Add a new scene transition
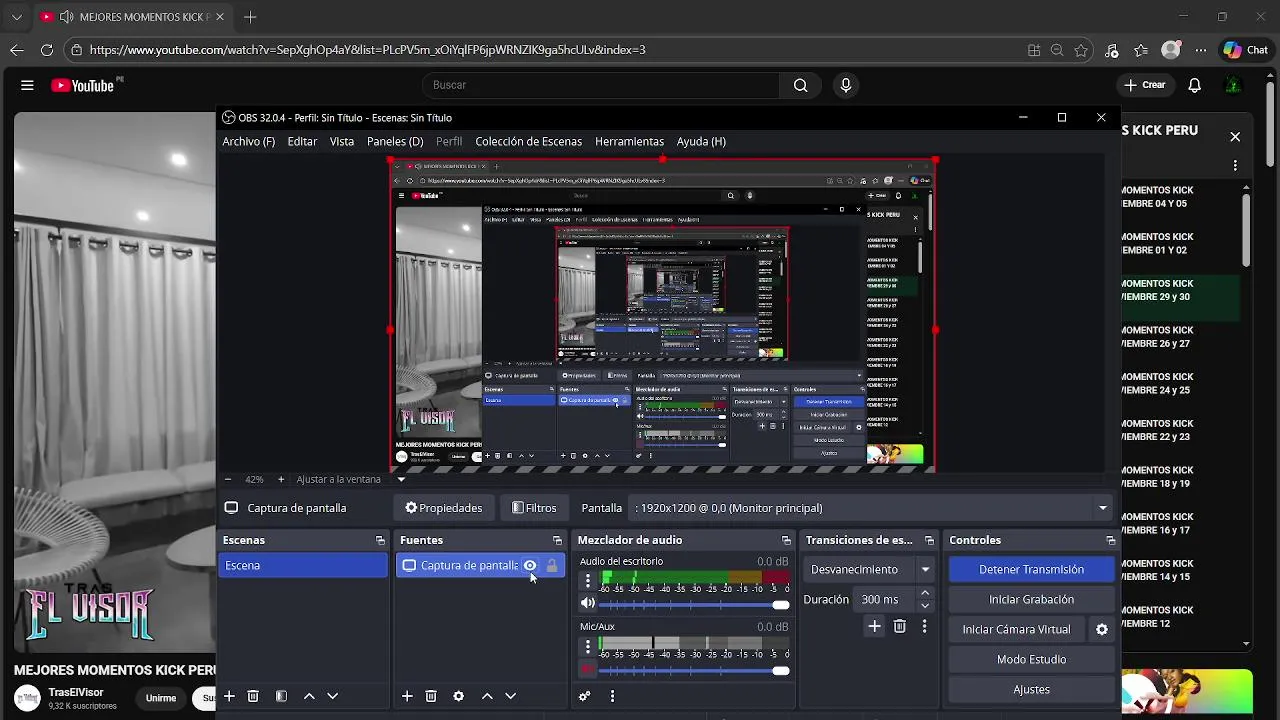 click(874, 626)
